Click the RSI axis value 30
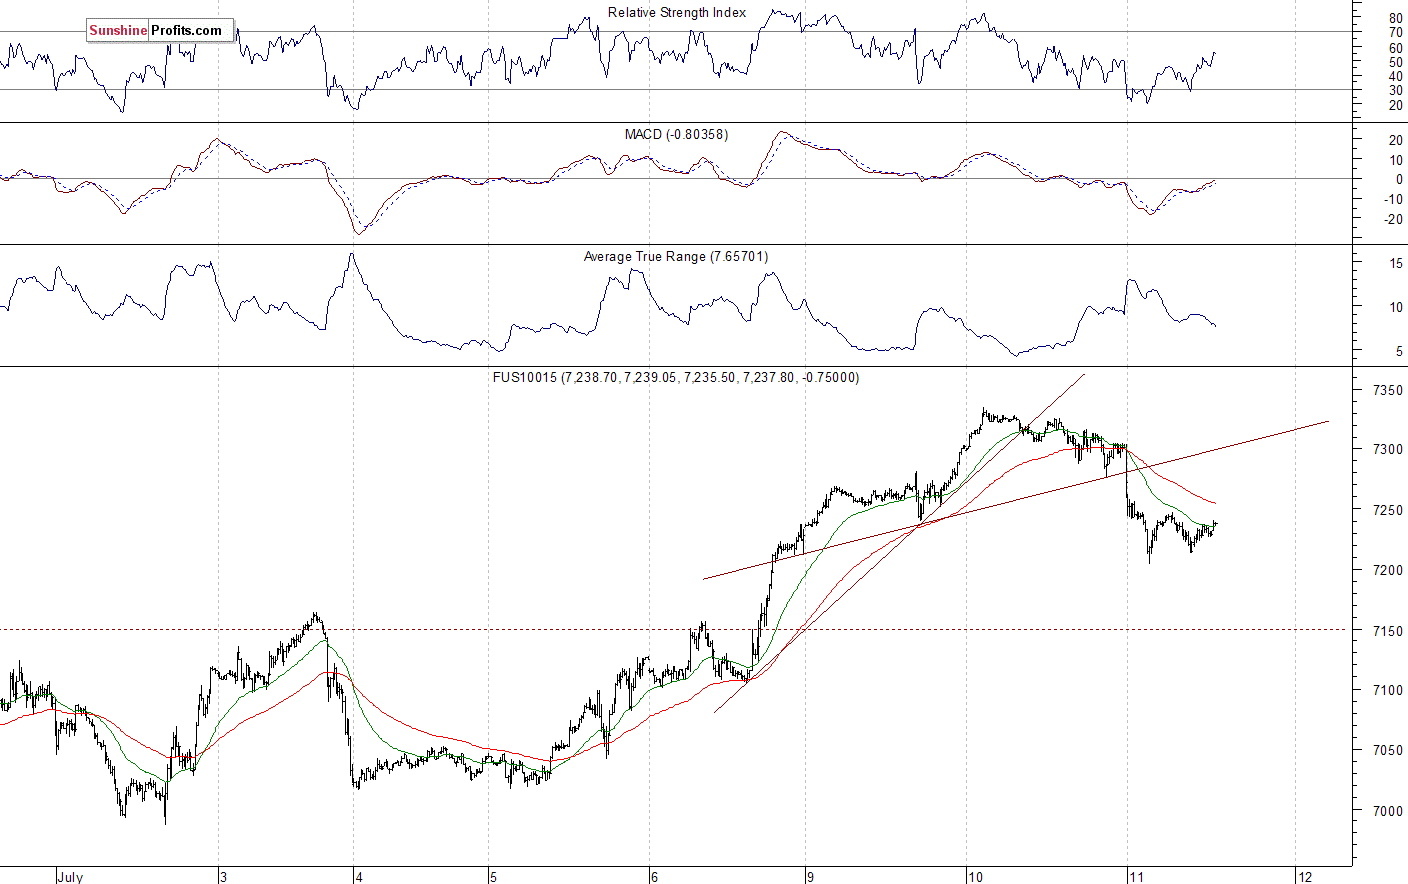This screenshot has height=884, width=1408. (1395, 91)
